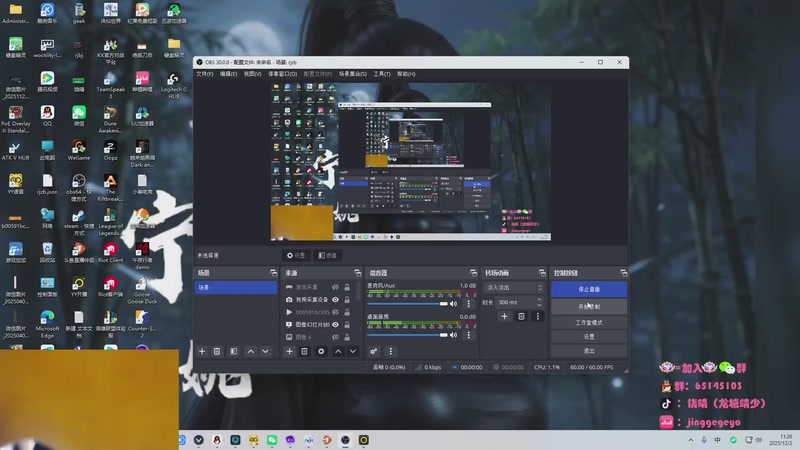The image size is (800, 450).
Task: Click the OBS icon in the Windows taskbar
Action: [345, 440]
